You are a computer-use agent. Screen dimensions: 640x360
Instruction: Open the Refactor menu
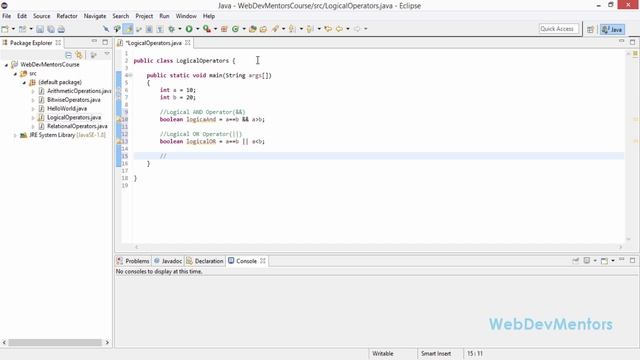pyautogui.click(x=67, y=16)
